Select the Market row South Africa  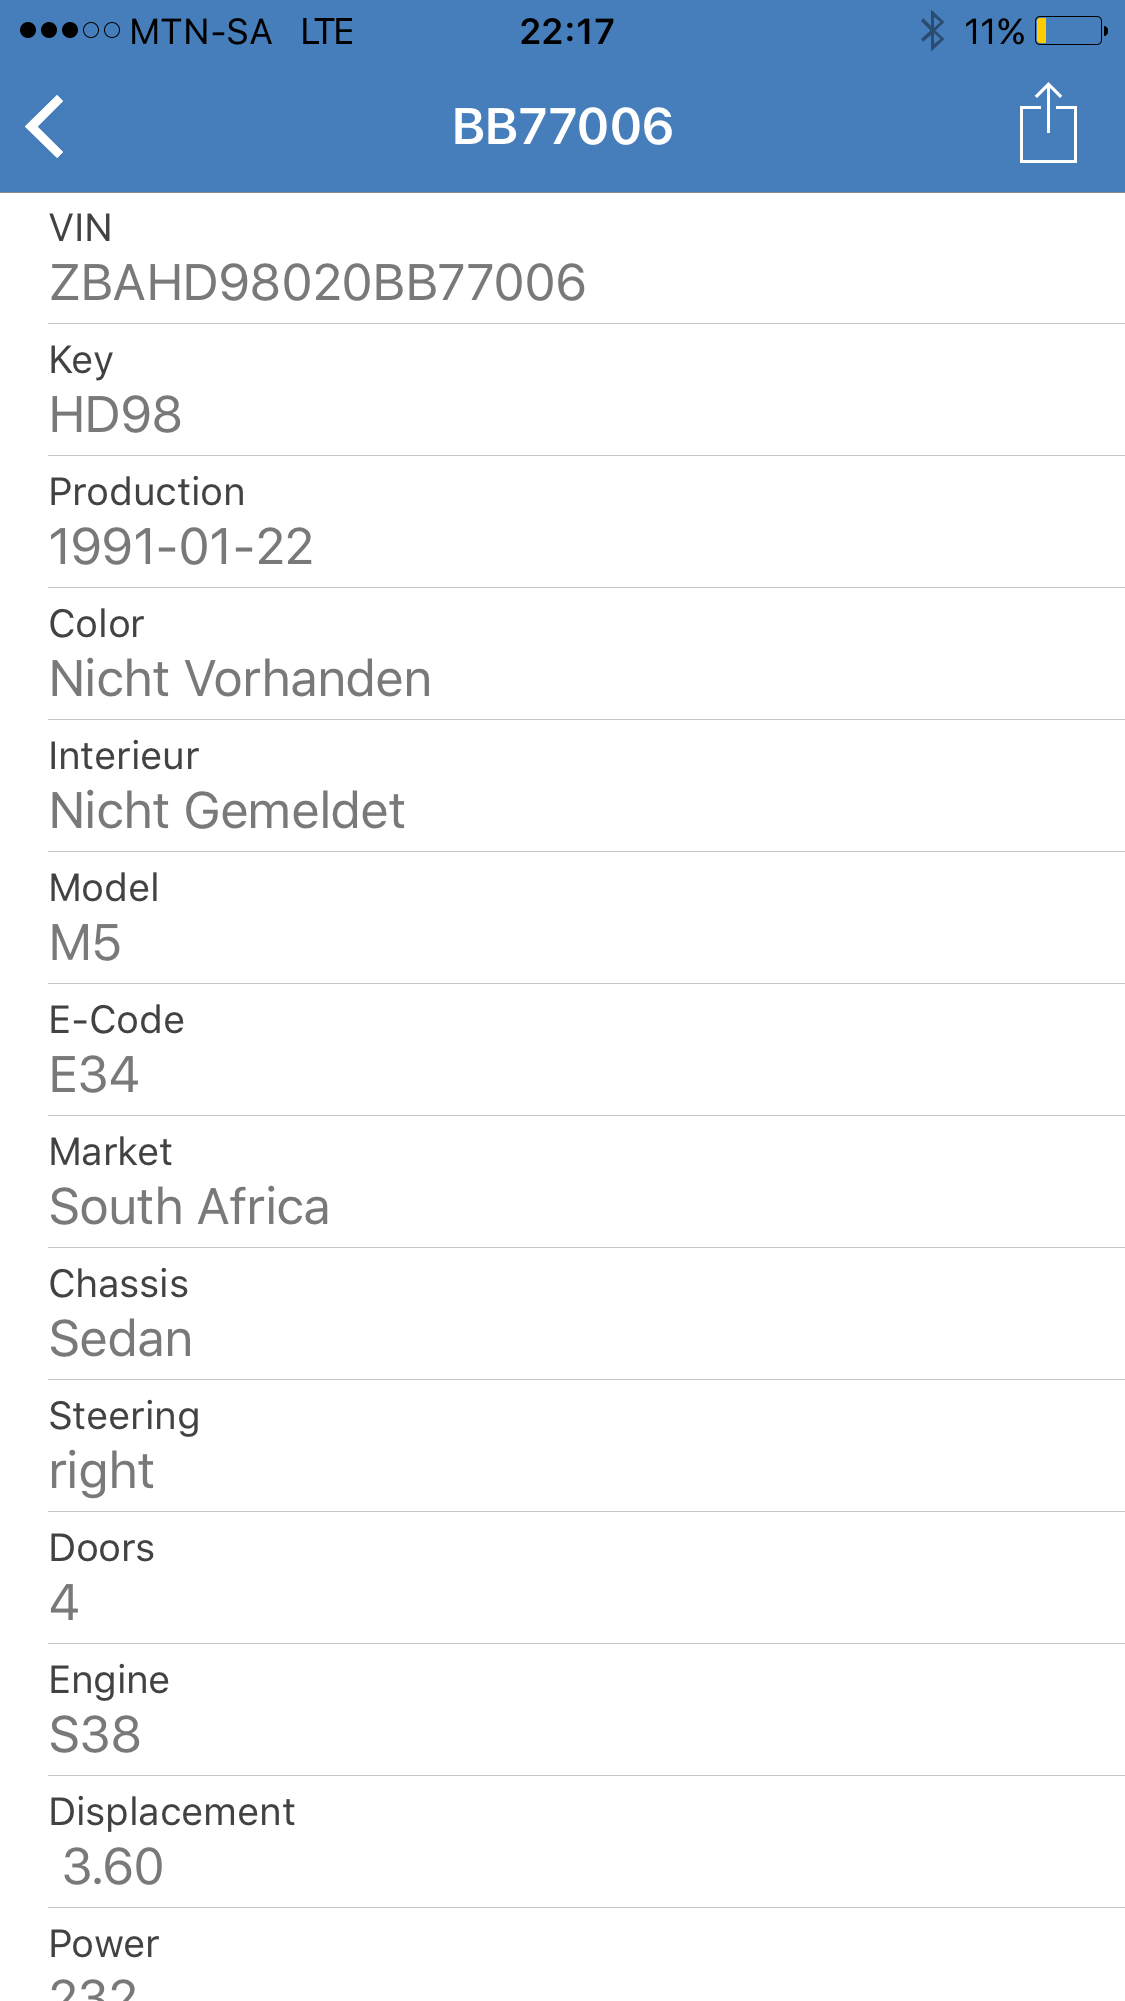pyautogui.click(x=562, y=1182)
